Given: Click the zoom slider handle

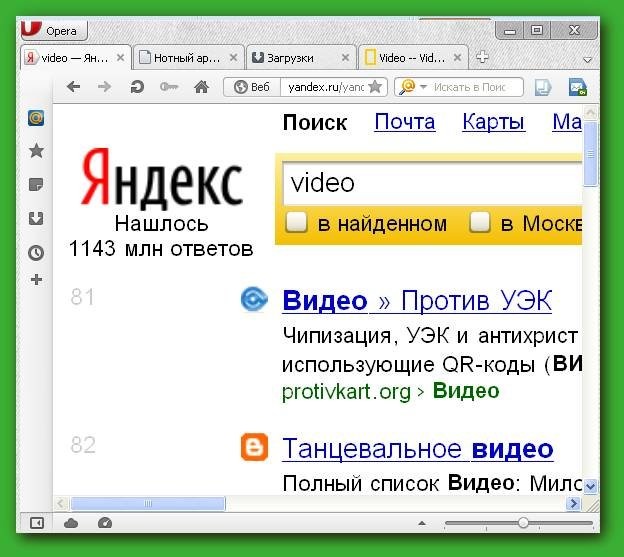Looking at the screenshot, I should (x=523, y=522).
